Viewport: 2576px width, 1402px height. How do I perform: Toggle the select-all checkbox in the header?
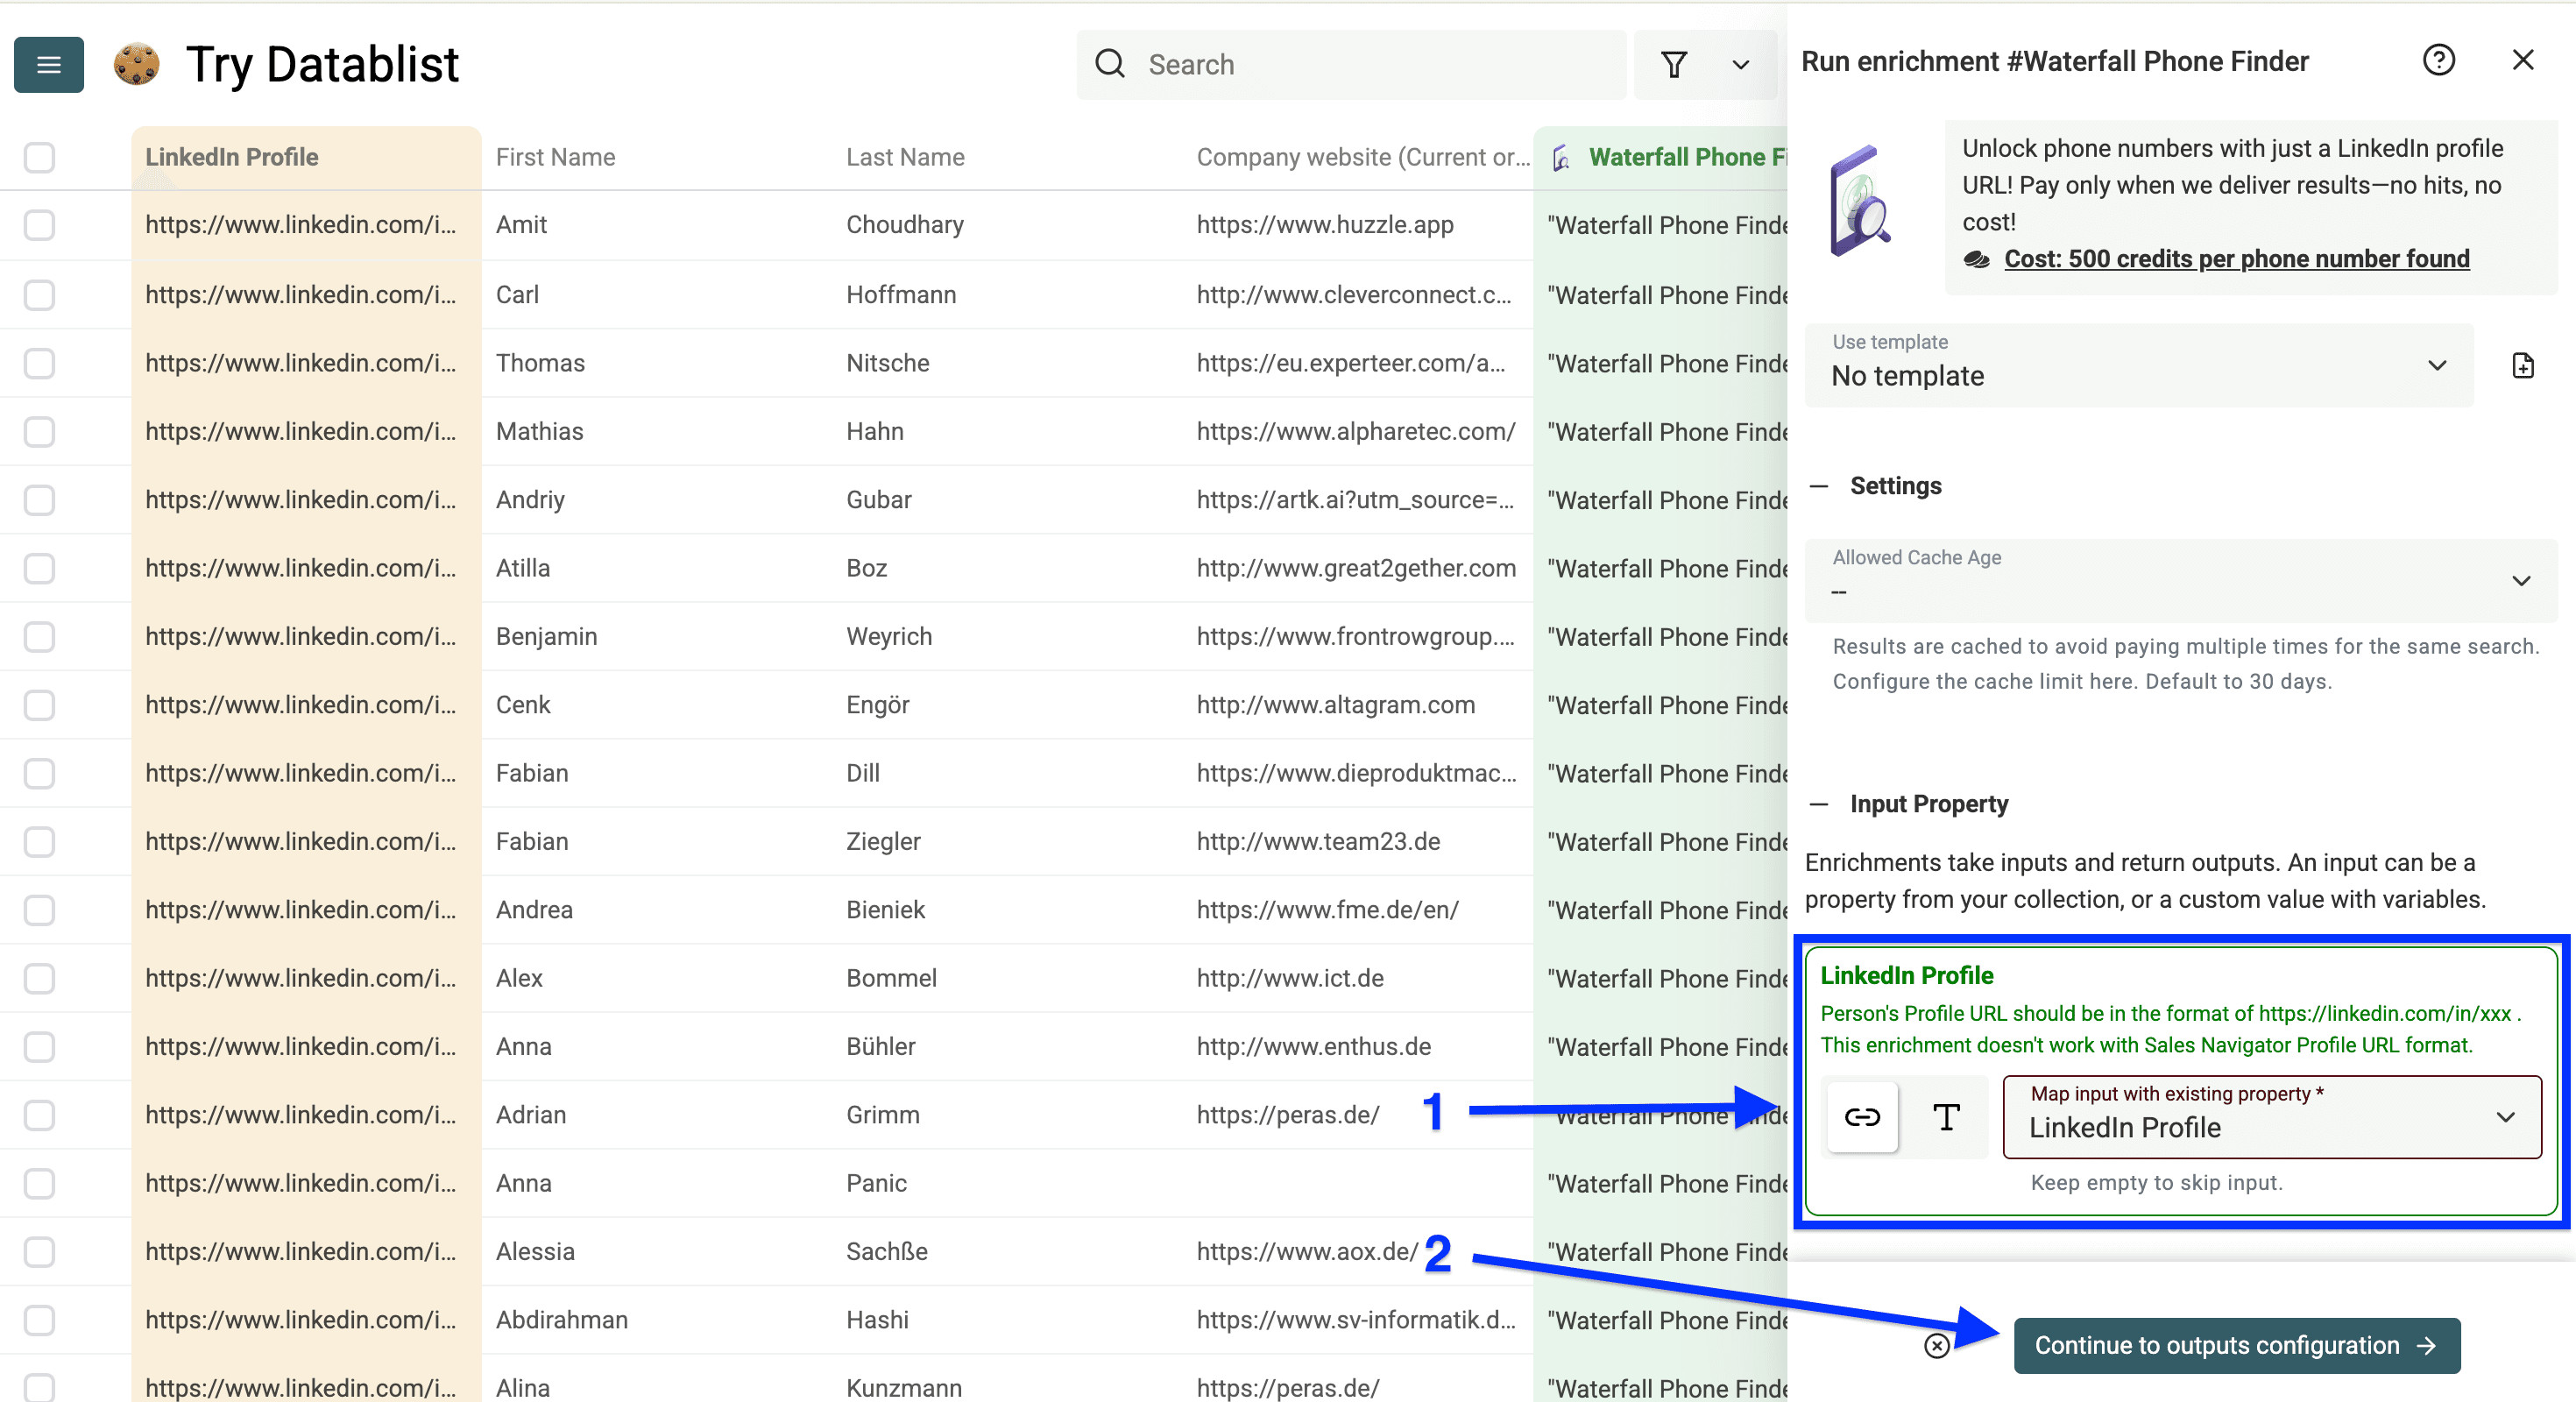[39, 157]
